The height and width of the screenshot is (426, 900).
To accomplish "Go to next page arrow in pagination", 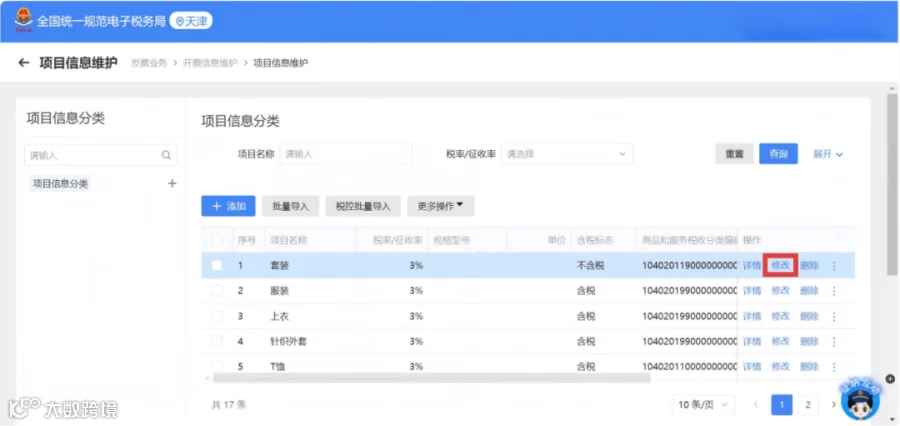I will tap(833, 405).
